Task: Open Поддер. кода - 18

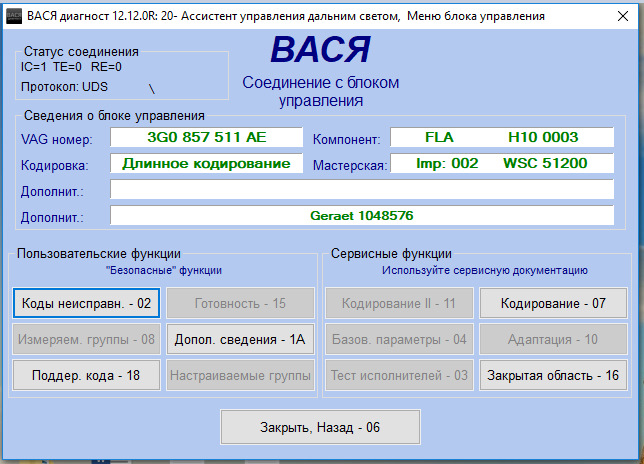Action: (x=86, y=375)
